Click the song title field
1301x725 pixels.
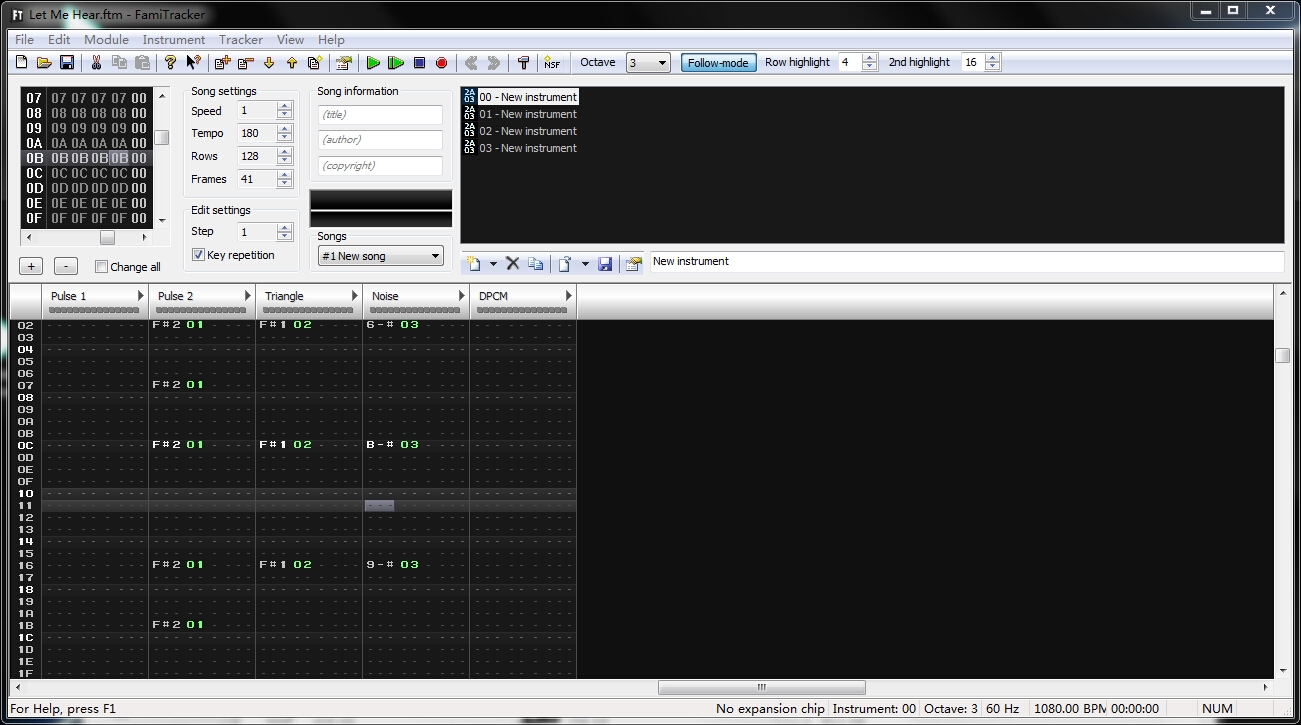click(380, 115)
